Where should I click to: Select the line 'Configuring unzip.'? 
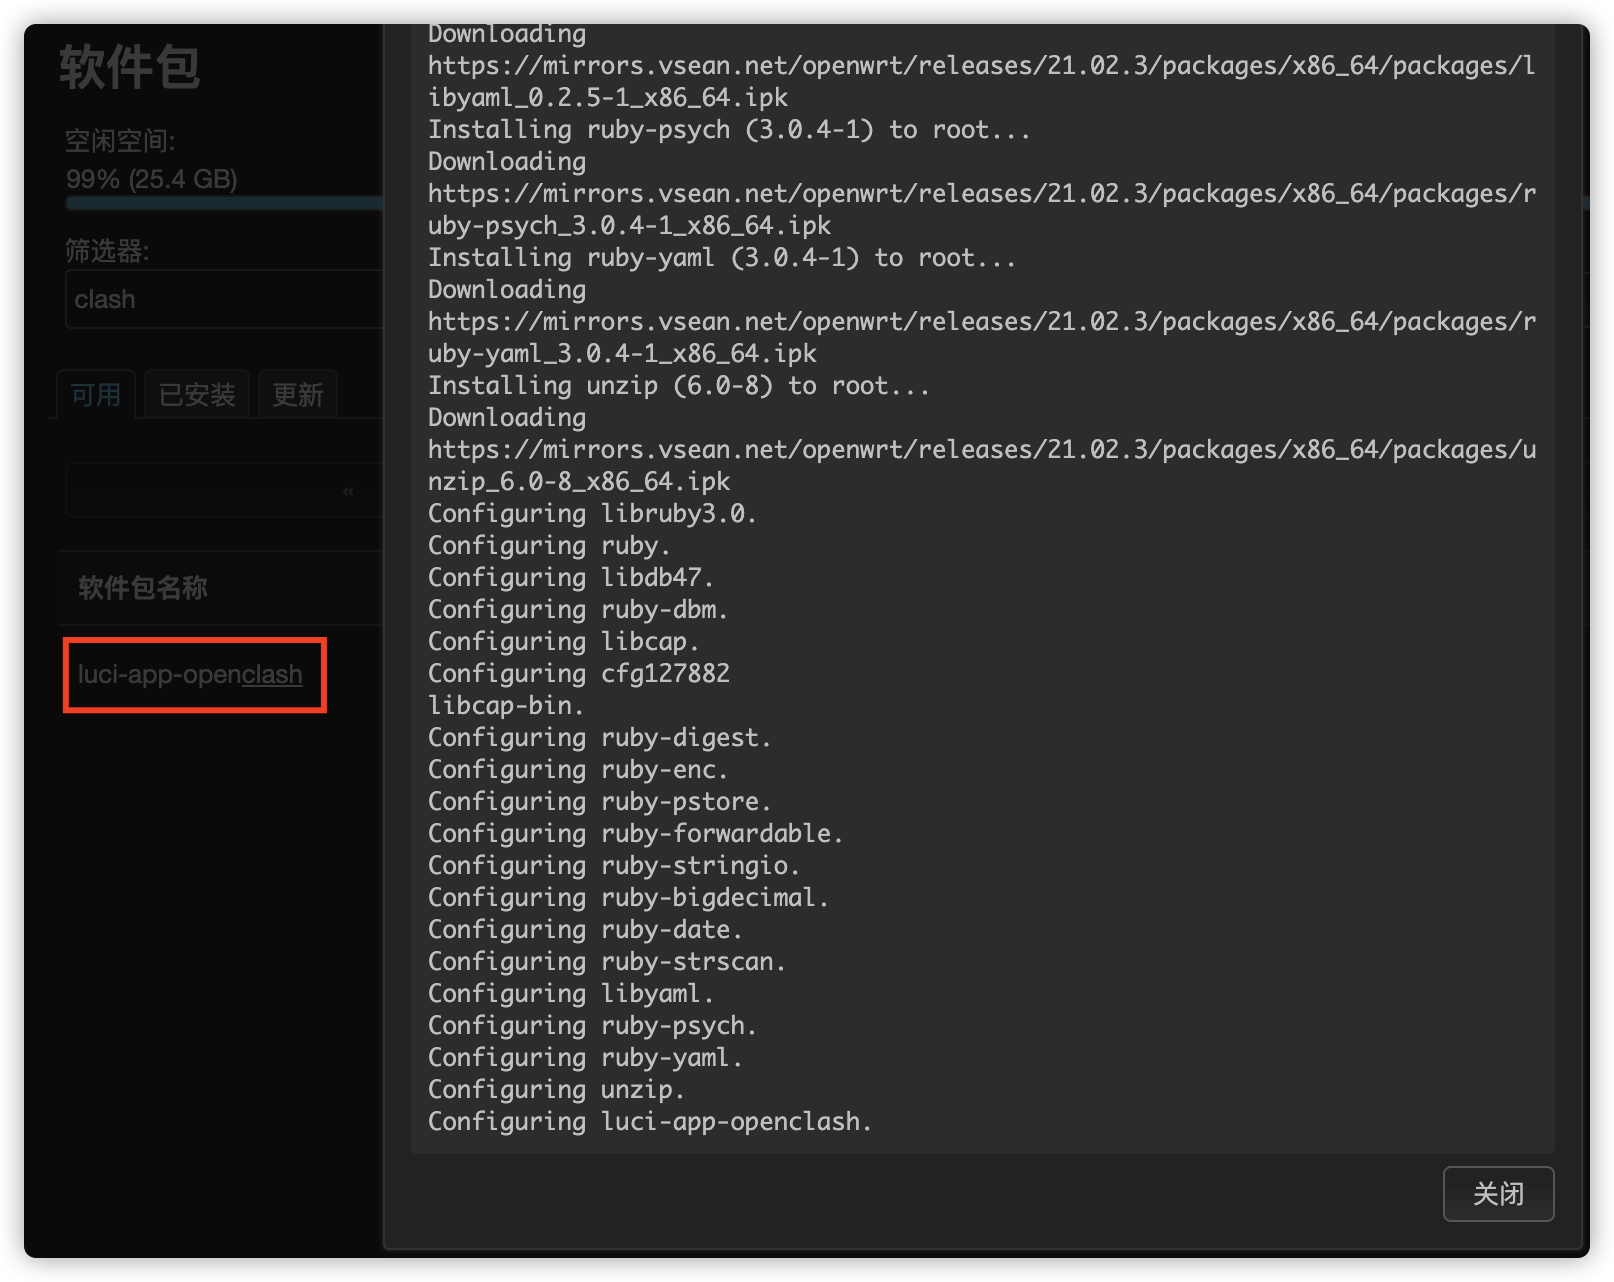556,1089
